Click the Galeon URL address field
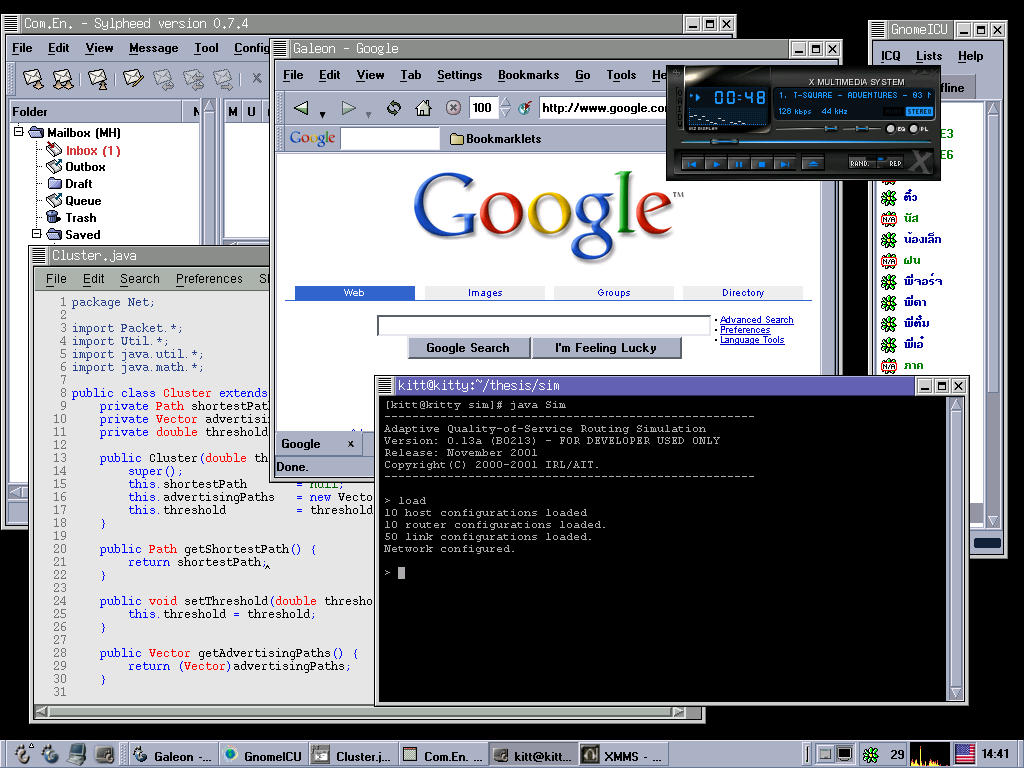The width and height of the screenshot is (1024, 768). pyautogui.click(x=603, y=108)
